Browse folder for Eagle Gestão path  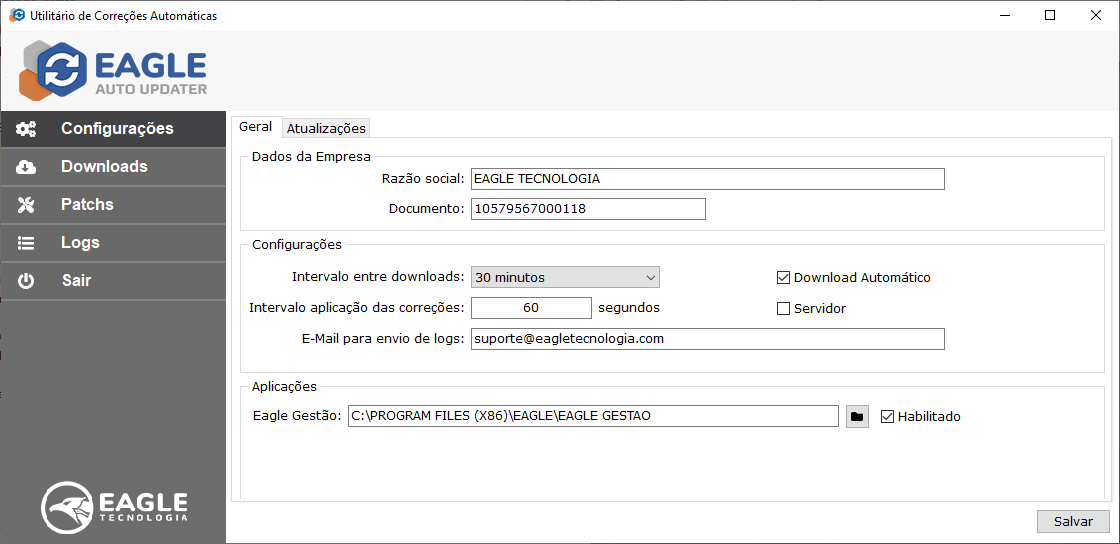click(x=857, y=416)
